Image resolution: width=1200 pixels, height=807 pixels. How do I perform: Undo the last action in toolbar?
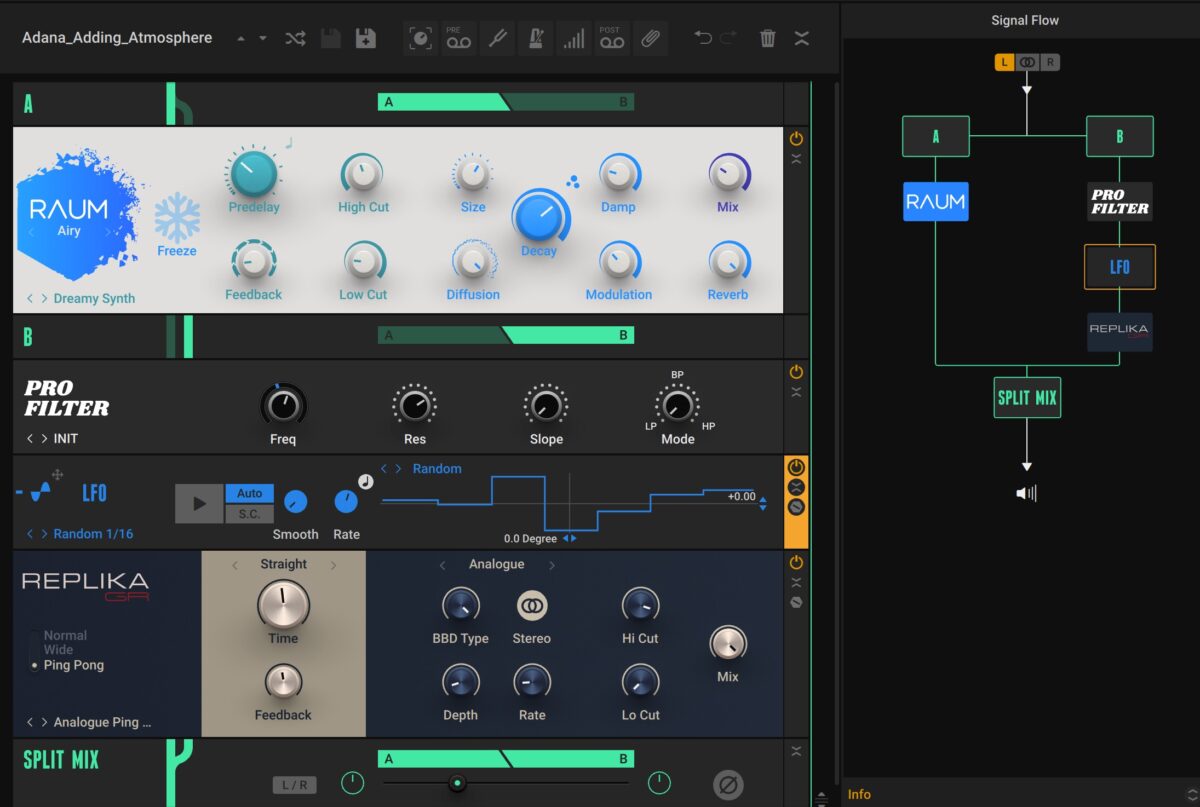[703, 38]
